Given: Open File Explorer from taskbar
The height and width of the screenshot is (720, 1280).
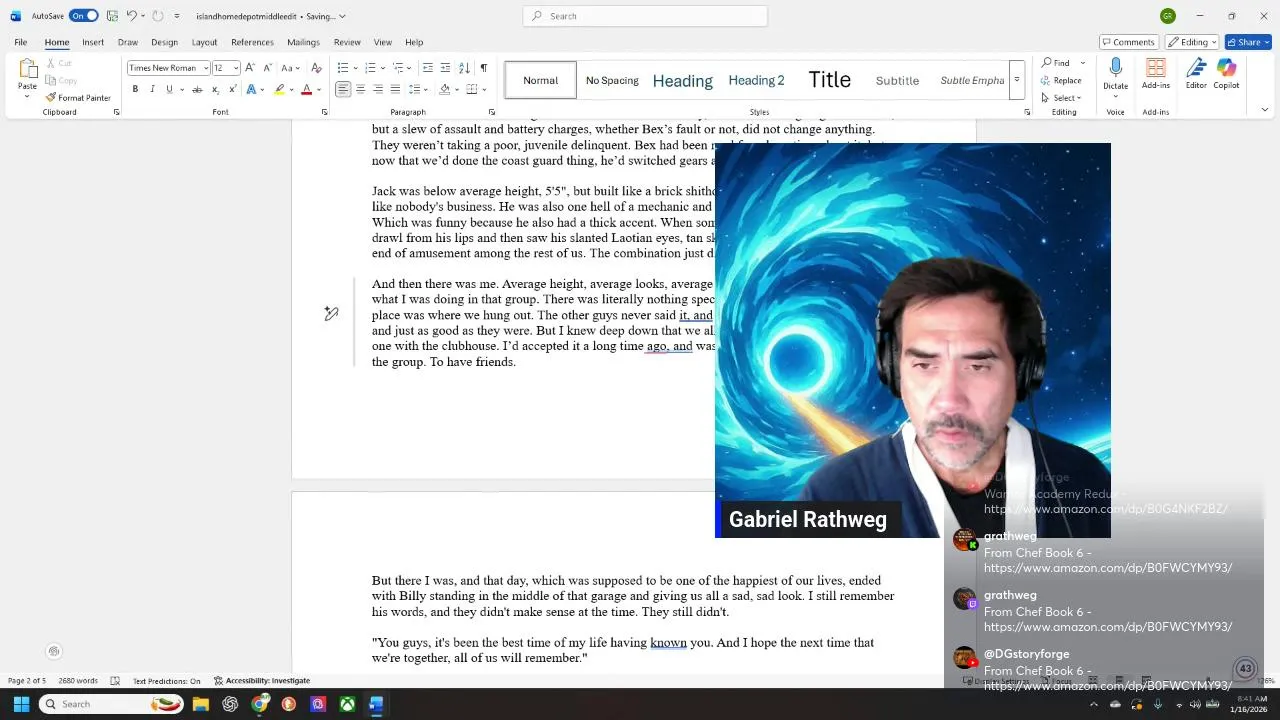Looking at the screenshot, I should coord(201,704).
